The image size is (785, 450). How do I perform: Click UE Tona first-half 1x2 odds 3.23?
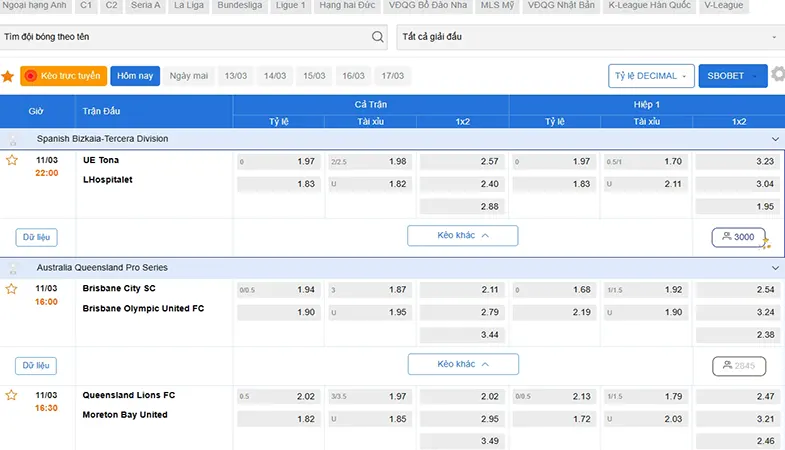[x=737, y=162]
